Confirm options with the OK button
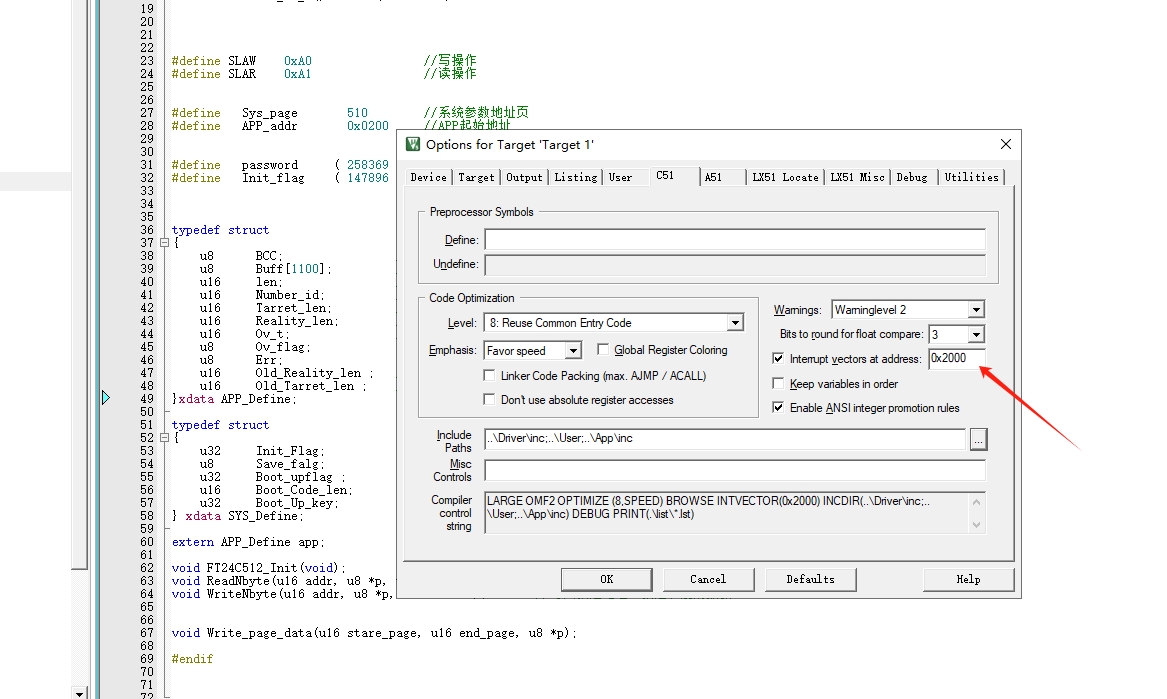1167x699 pixels. click(x=607, y=579)
